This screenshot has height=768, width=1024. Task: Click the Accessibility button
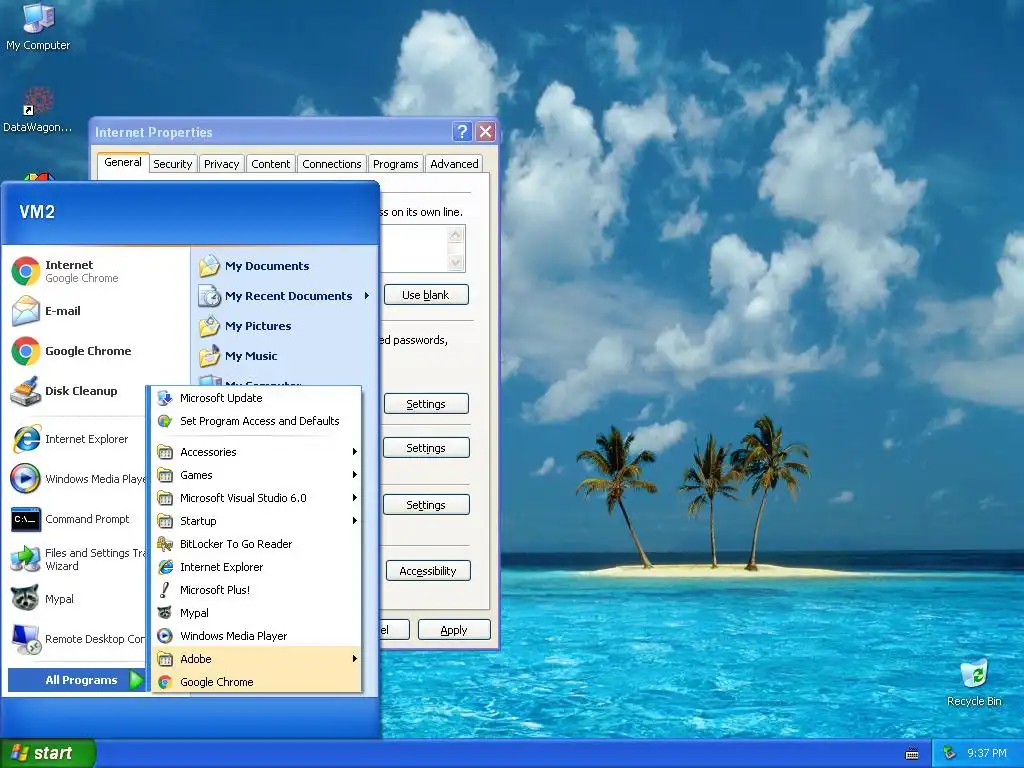[x=428, y=571]
